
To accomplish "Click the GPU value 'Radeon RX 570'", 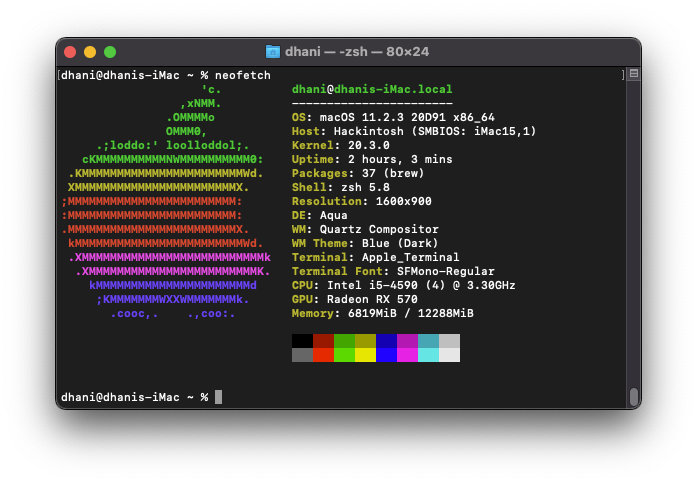I will (x=372, y=299).
